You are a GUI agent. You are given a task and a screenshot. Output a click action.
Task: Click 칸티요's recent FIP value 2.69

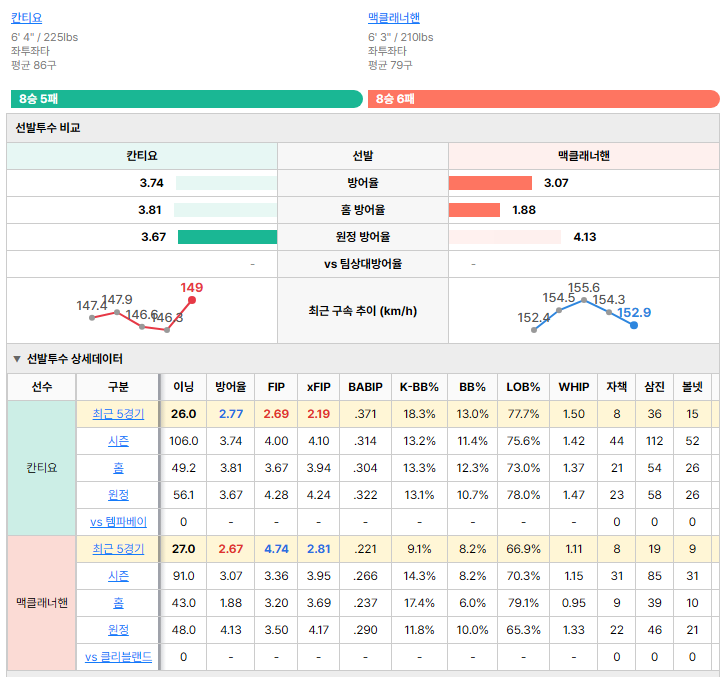coord(276,414)
